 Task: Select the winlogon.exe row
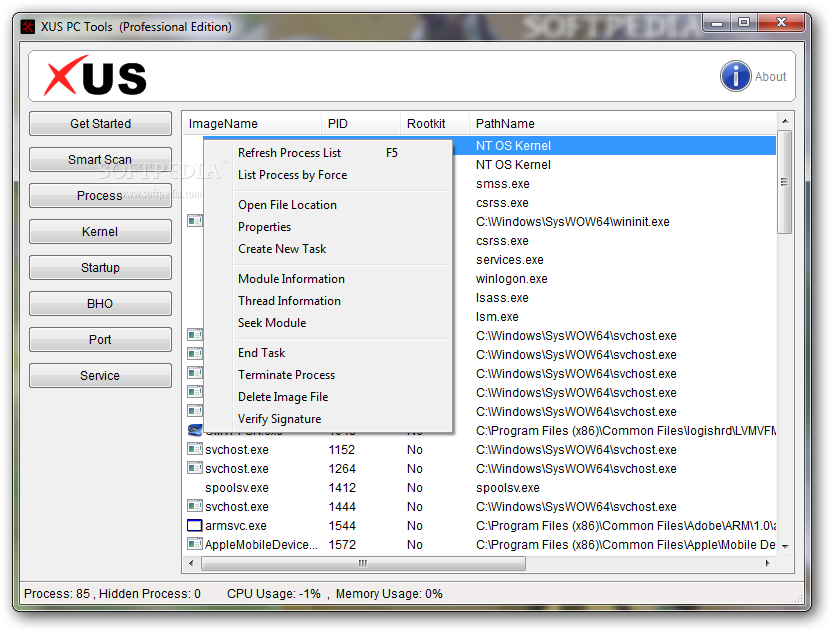click(512, 279)
